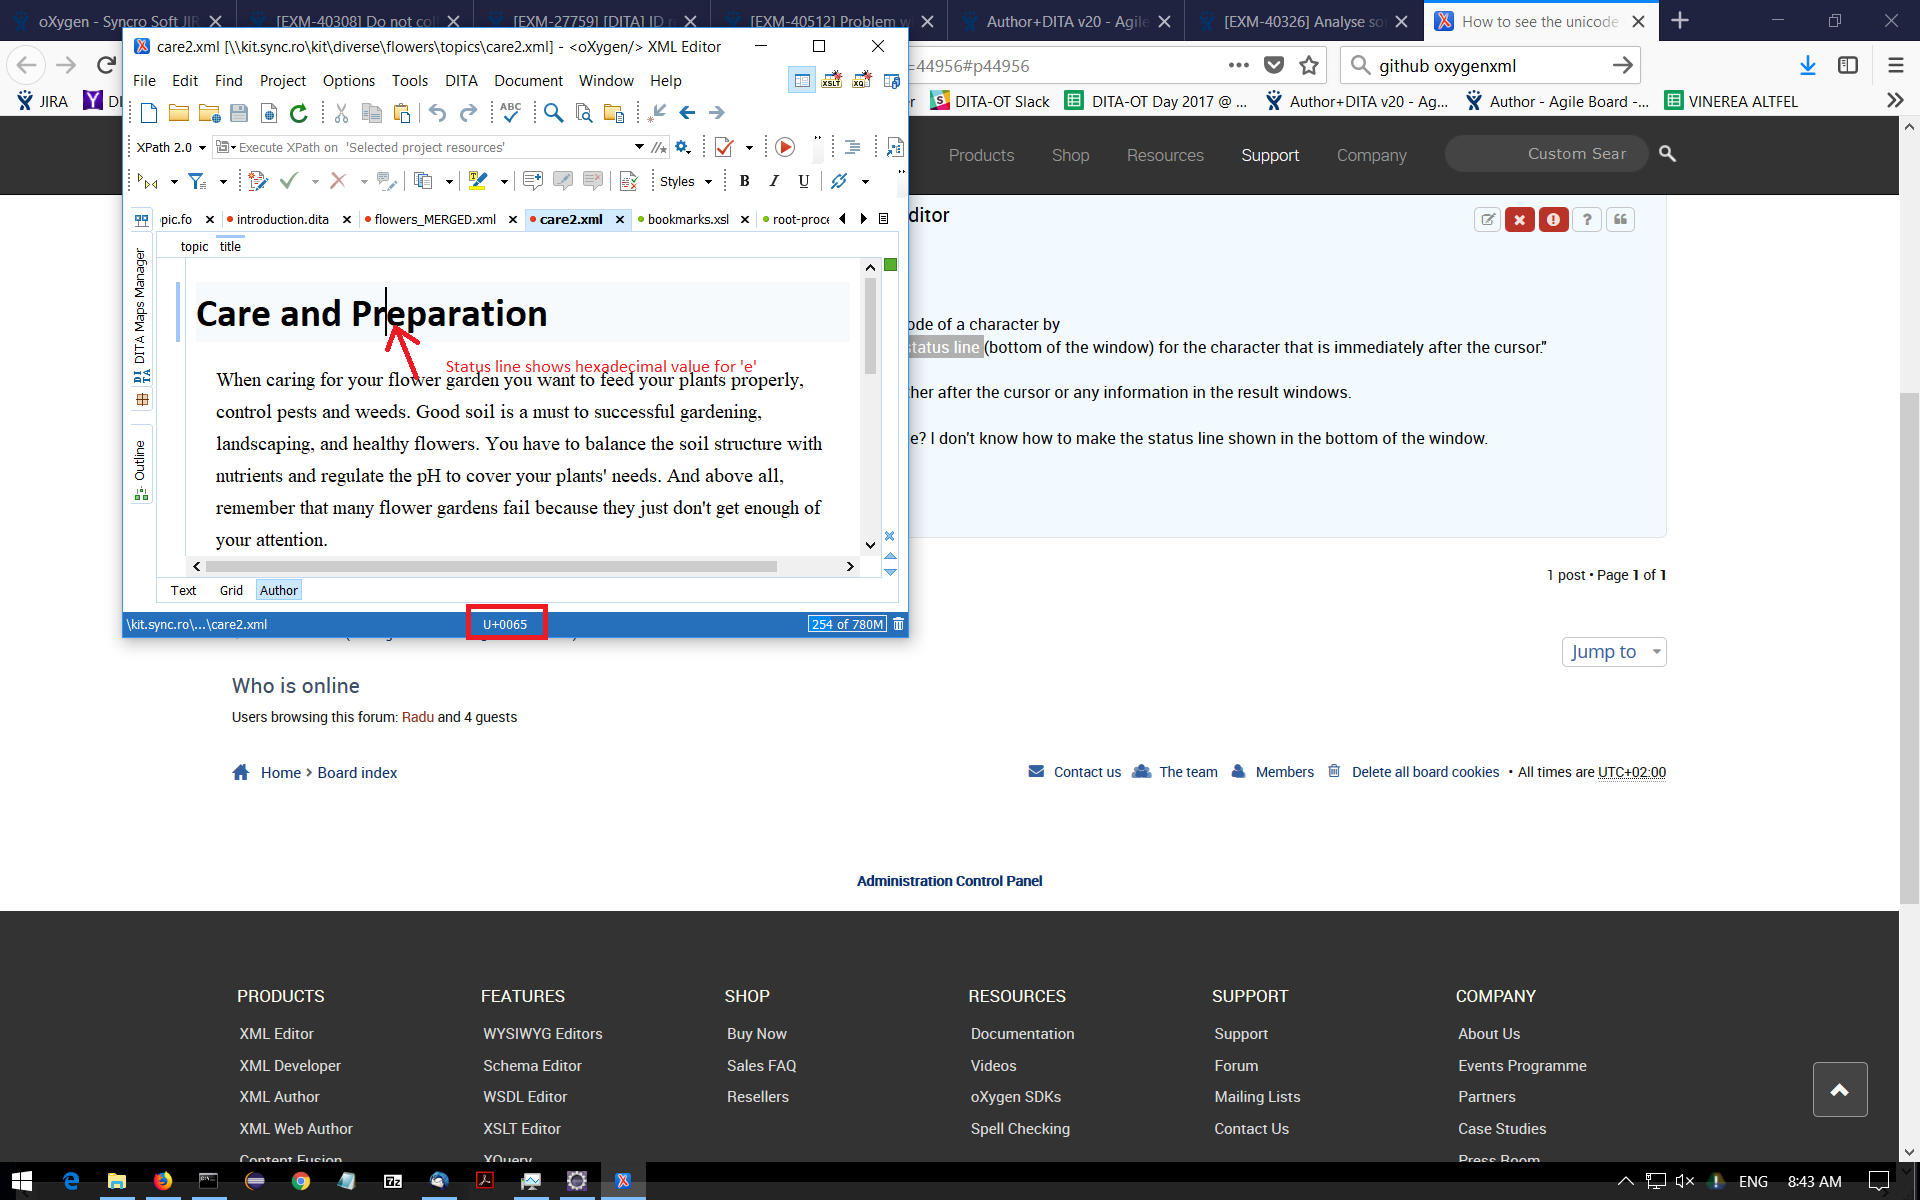Click the Board index breadcrumb link
1920x1200 pixels.
[357, 773]
